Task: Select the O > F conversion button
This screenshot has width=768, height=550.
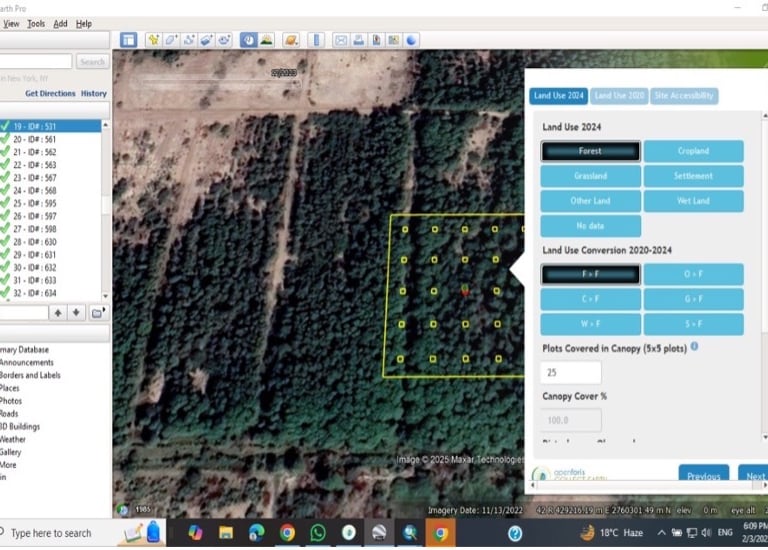Action: (693, 274)
